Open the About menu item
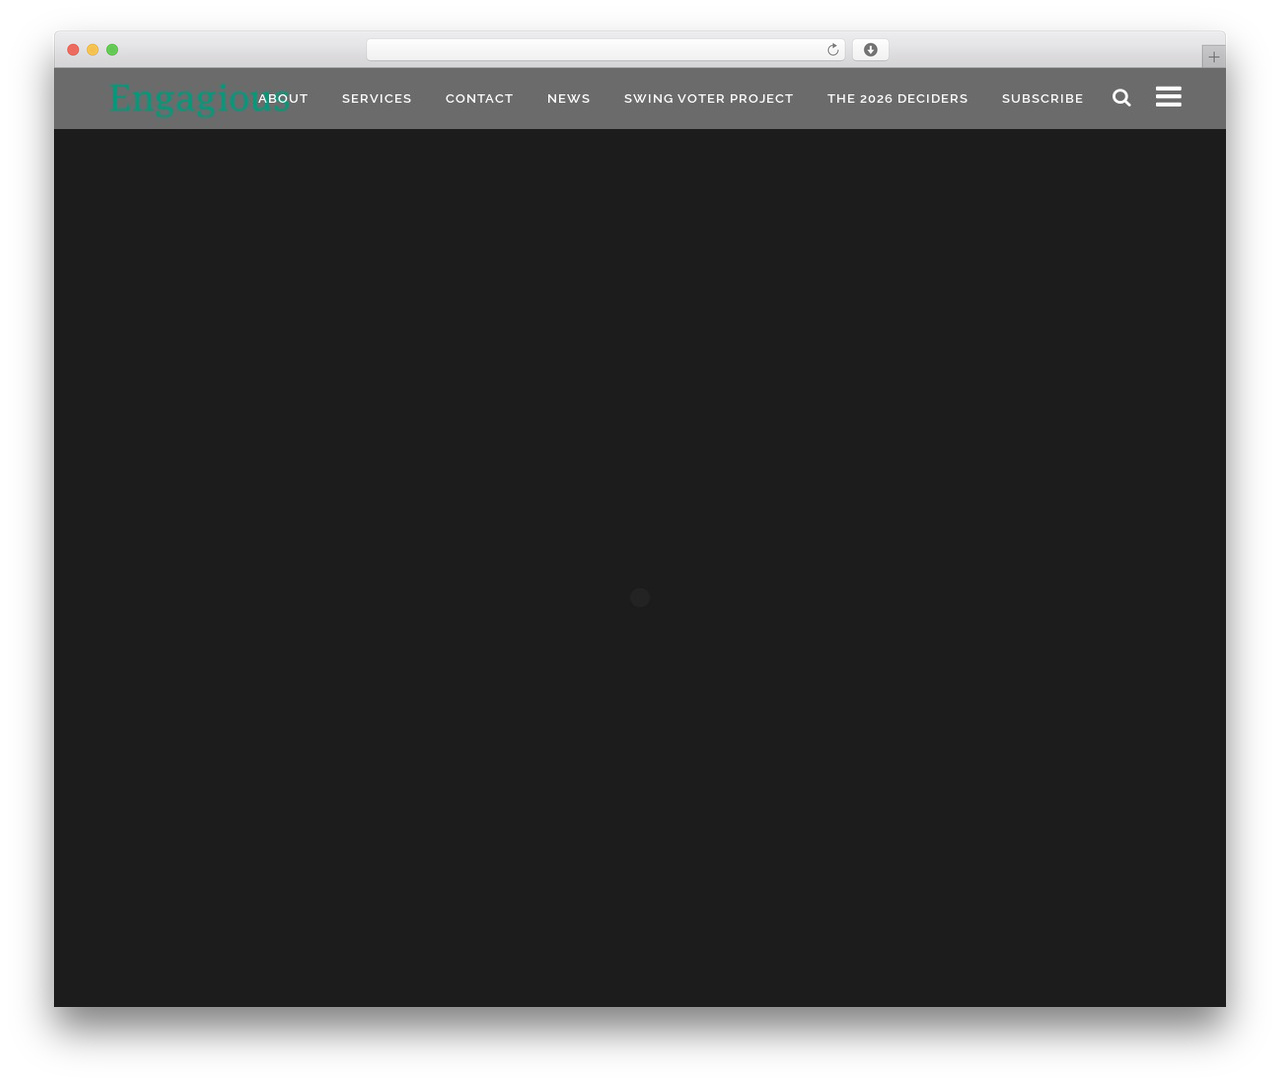1280x1084 pixels. (x=283, y=98)
